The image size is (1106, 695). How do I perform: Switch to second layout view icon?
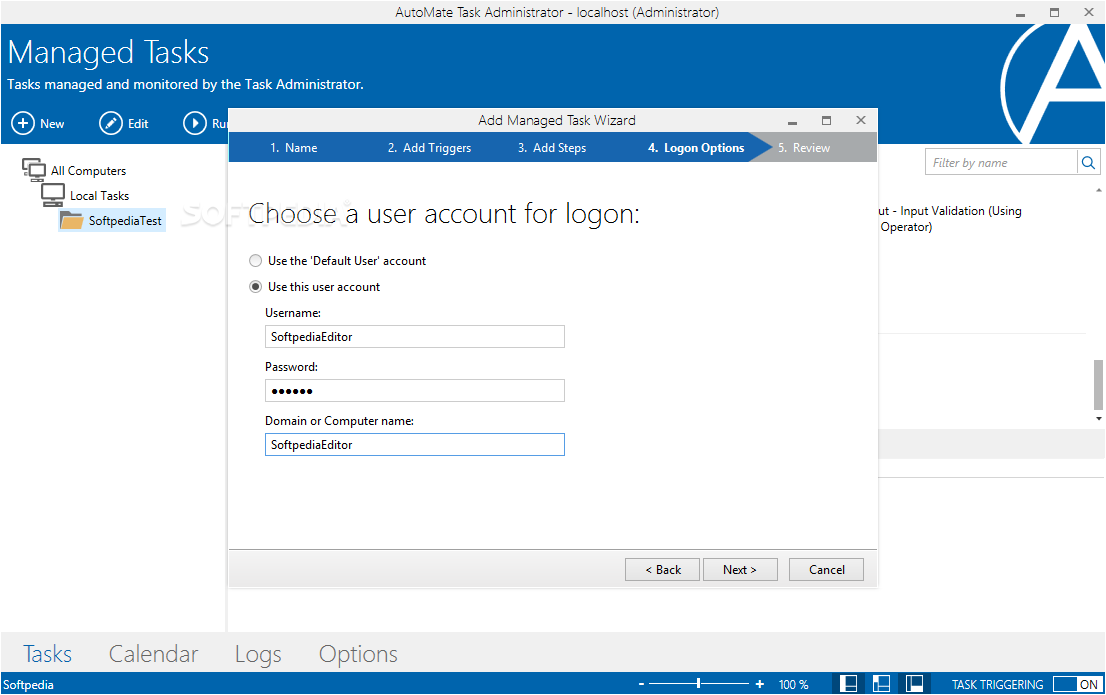(x=881, y=684)
